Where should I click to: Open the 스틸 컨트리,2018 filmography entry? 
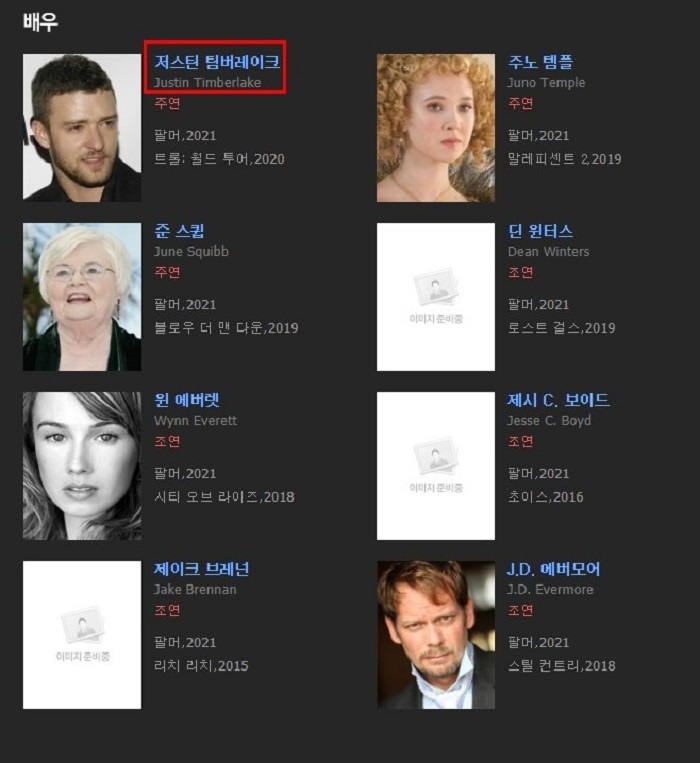(x=561, y=666)
